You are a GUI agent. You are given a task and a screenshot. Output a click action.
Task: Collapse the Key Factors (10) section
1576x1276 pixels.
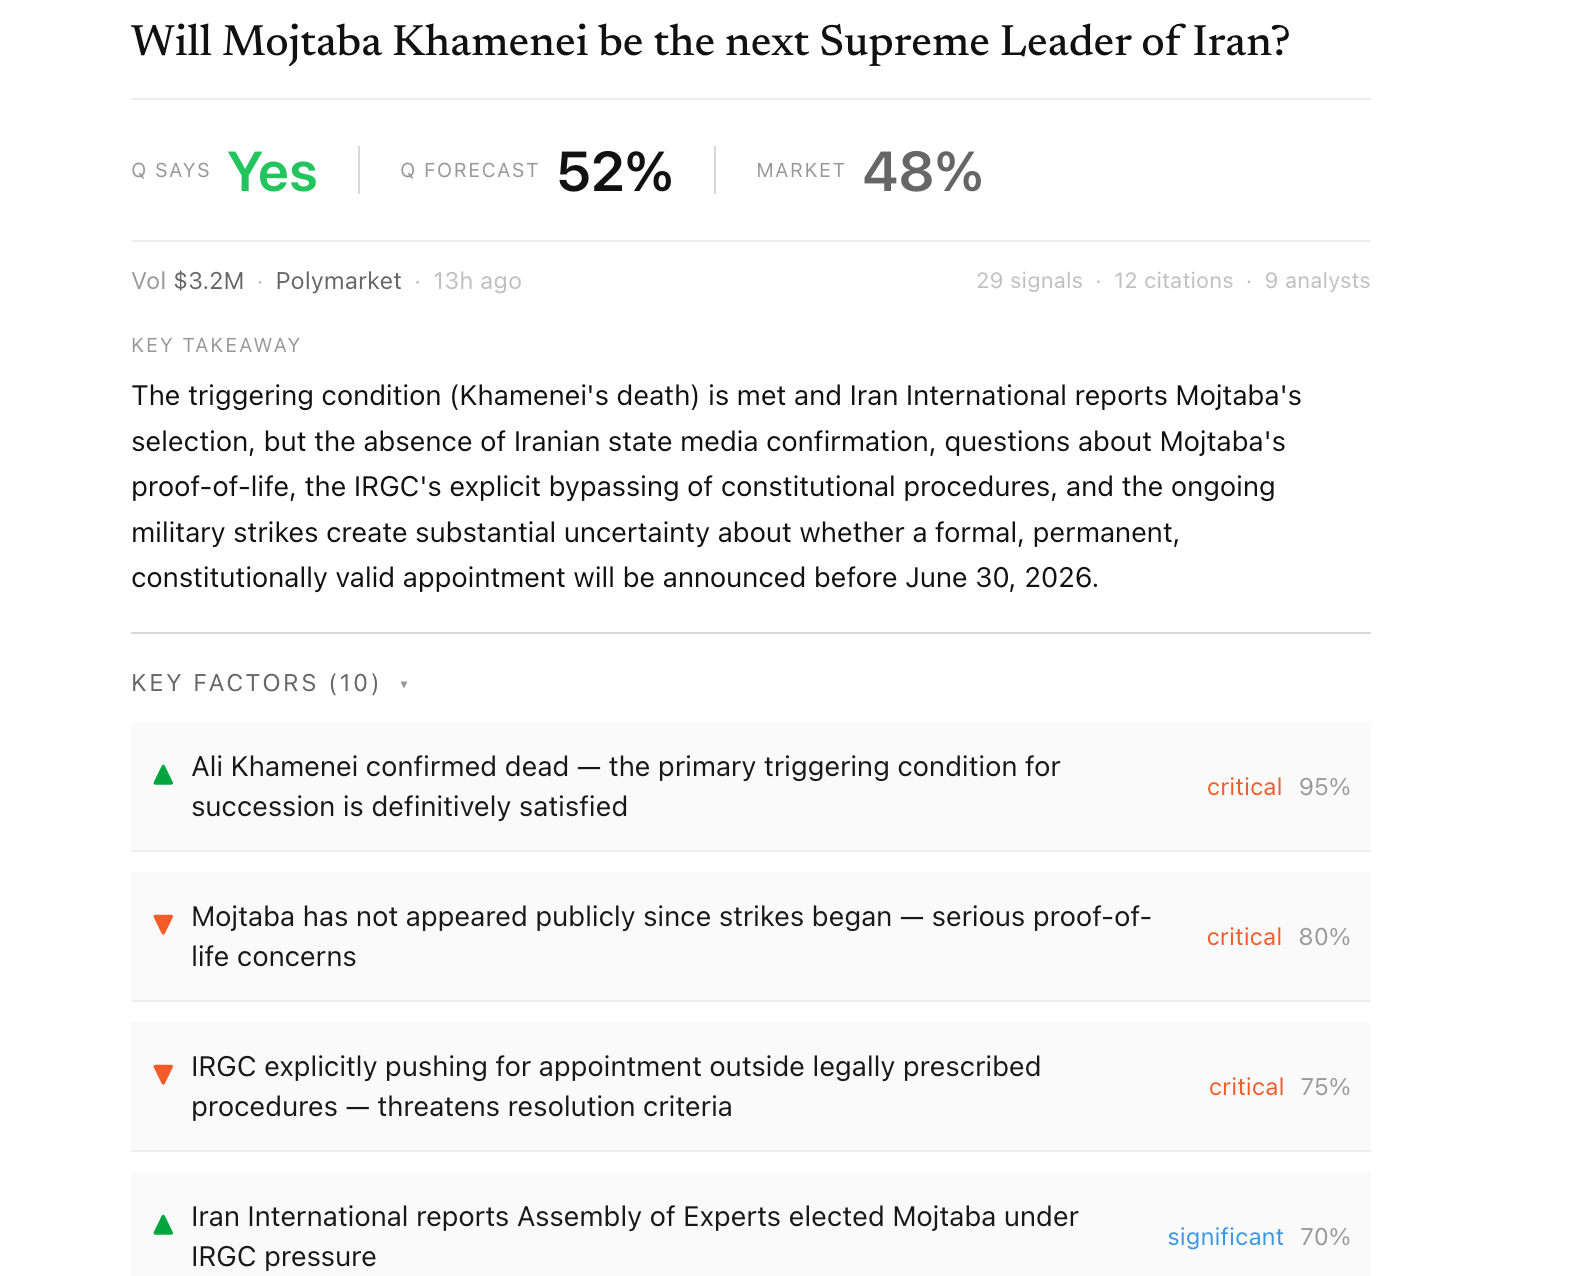[270, 683]
